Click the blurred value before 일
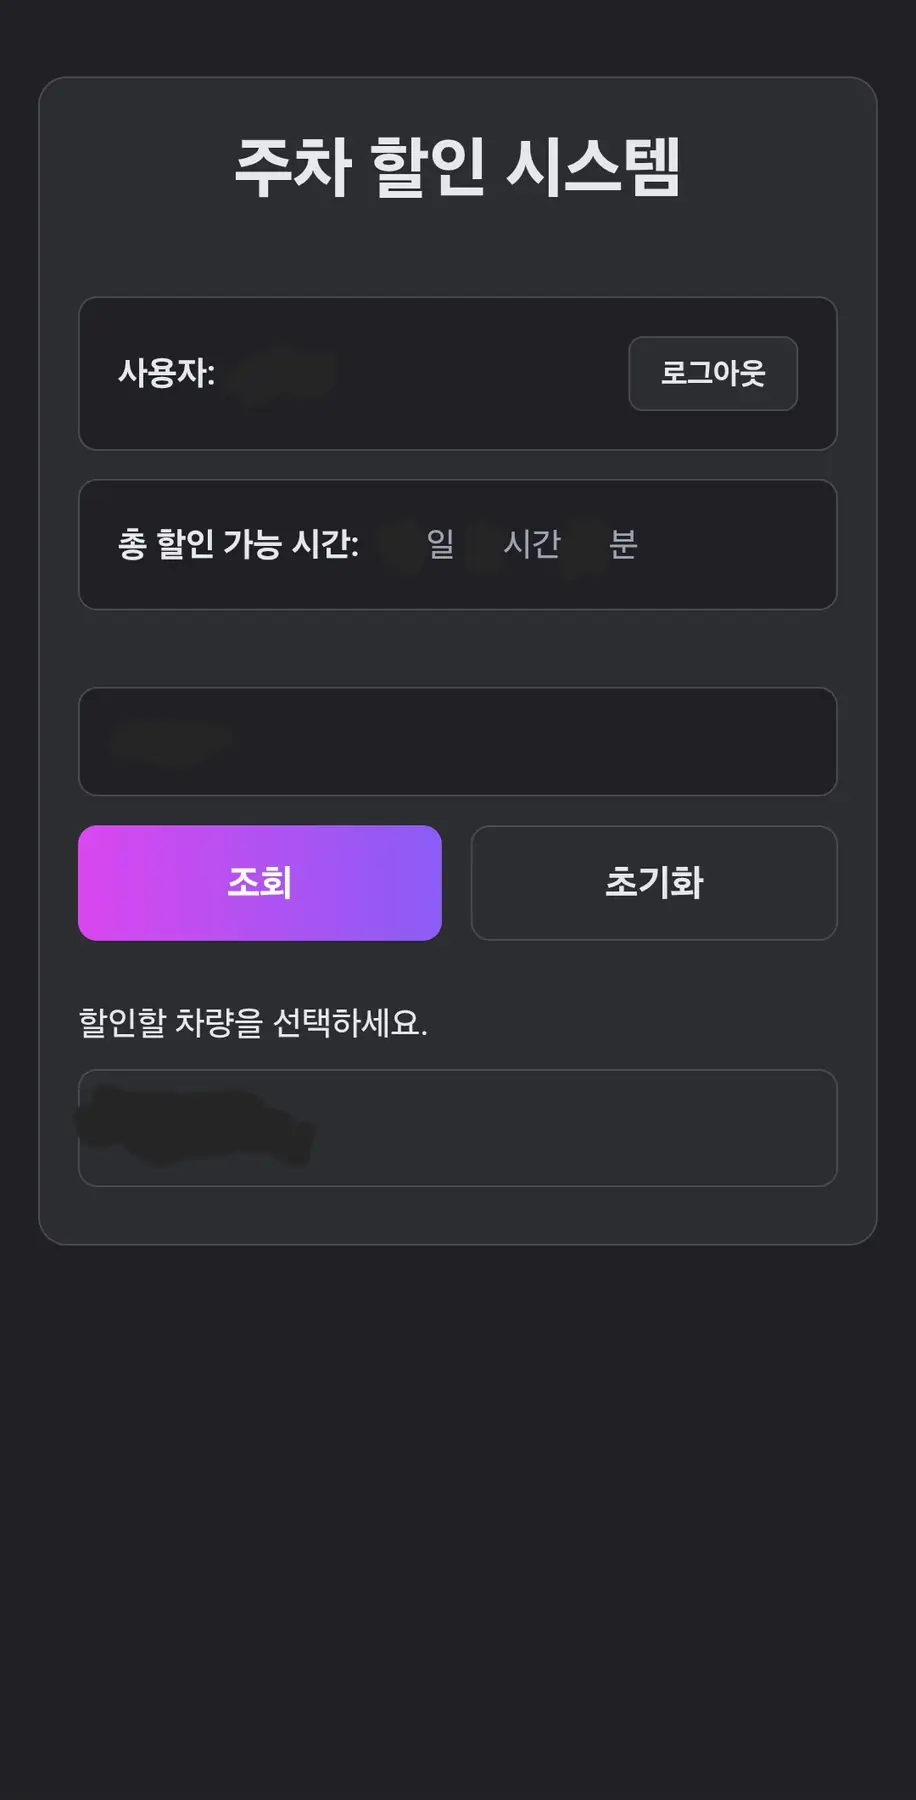Viewport: 916px width, 1800px height. point(402,545)
